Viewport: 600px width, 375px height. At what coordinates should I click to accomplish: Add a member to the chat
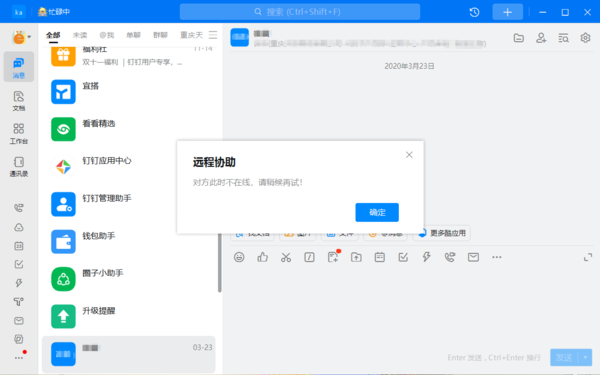(x=541, y=38)
